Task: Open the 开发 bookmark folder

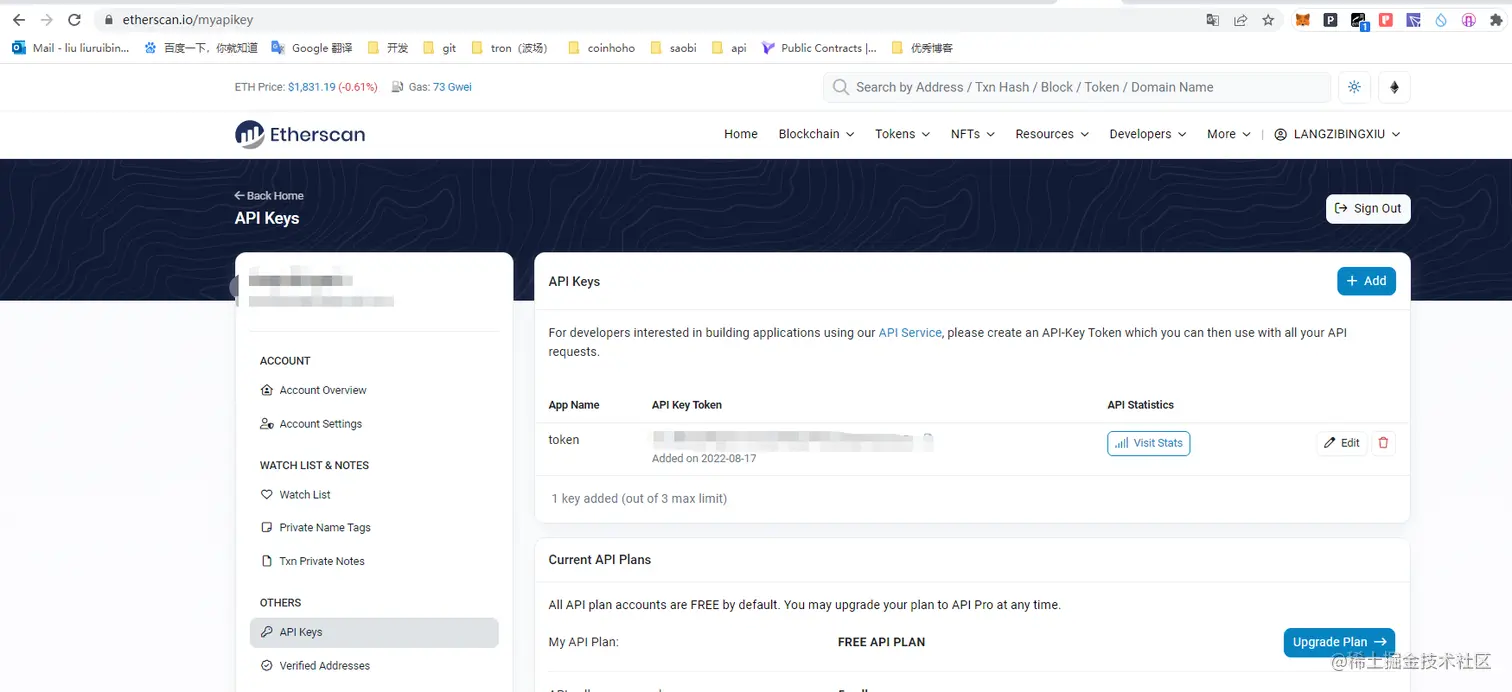Action: click(388, 48)
